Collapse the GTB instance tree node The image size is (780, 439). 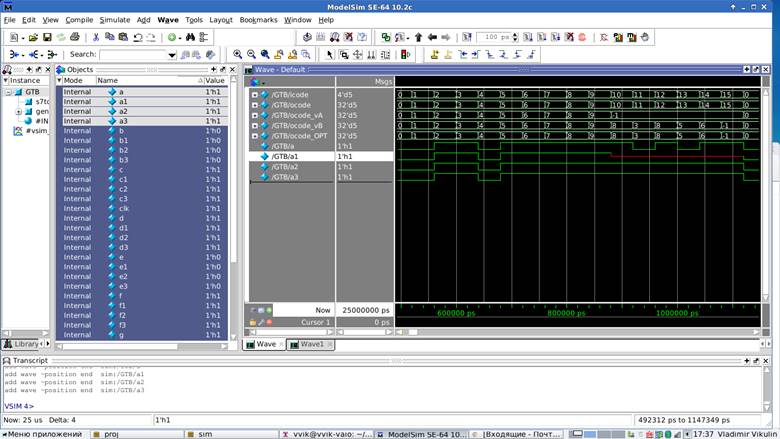pyautogui.click(x=8, y=92)
